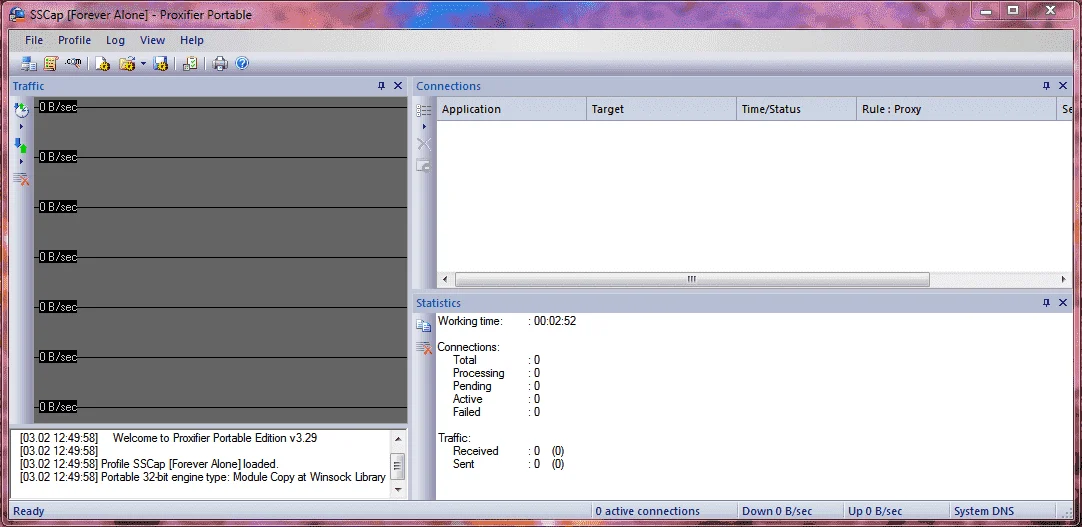
Task: Expand the Open Profile dropdown arrow
Action: (x=144, y=64)
